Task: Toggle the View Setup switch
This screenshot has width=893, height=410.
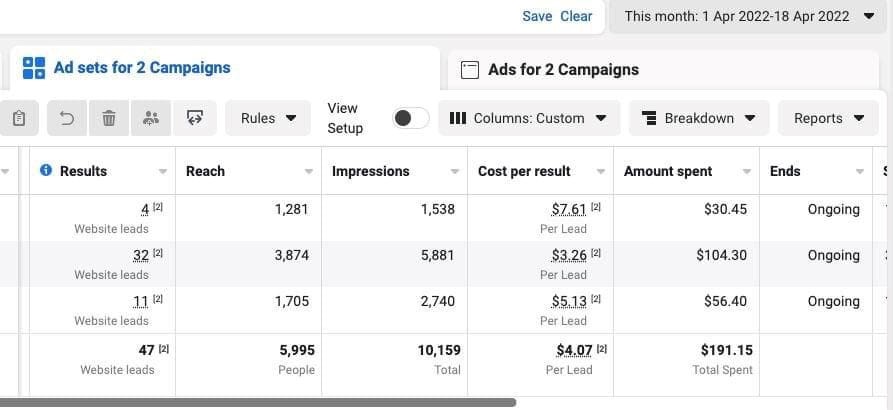Action: pyautogui.click(x=410, y=118)
